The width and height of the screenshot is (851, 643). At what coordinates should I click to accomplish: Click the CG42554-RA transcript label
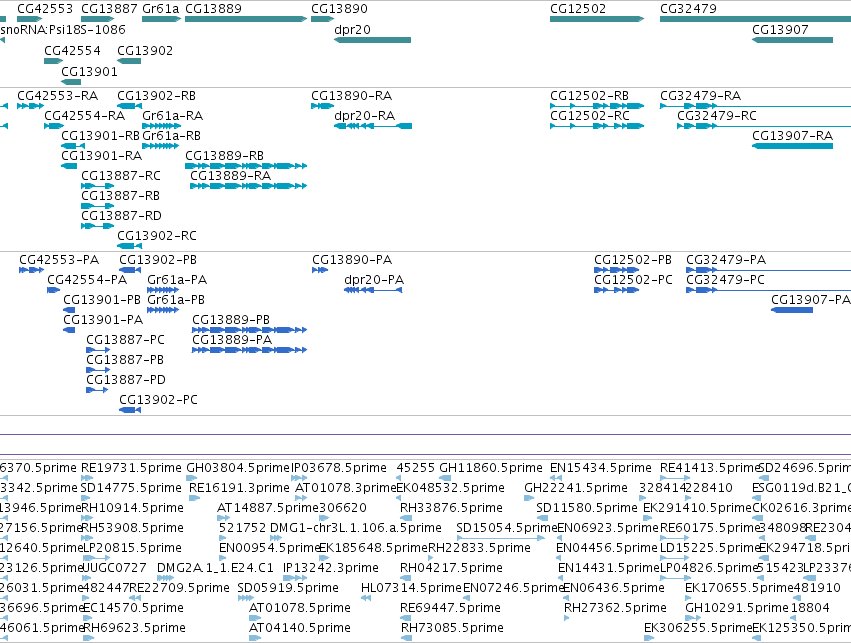[85, 116]
